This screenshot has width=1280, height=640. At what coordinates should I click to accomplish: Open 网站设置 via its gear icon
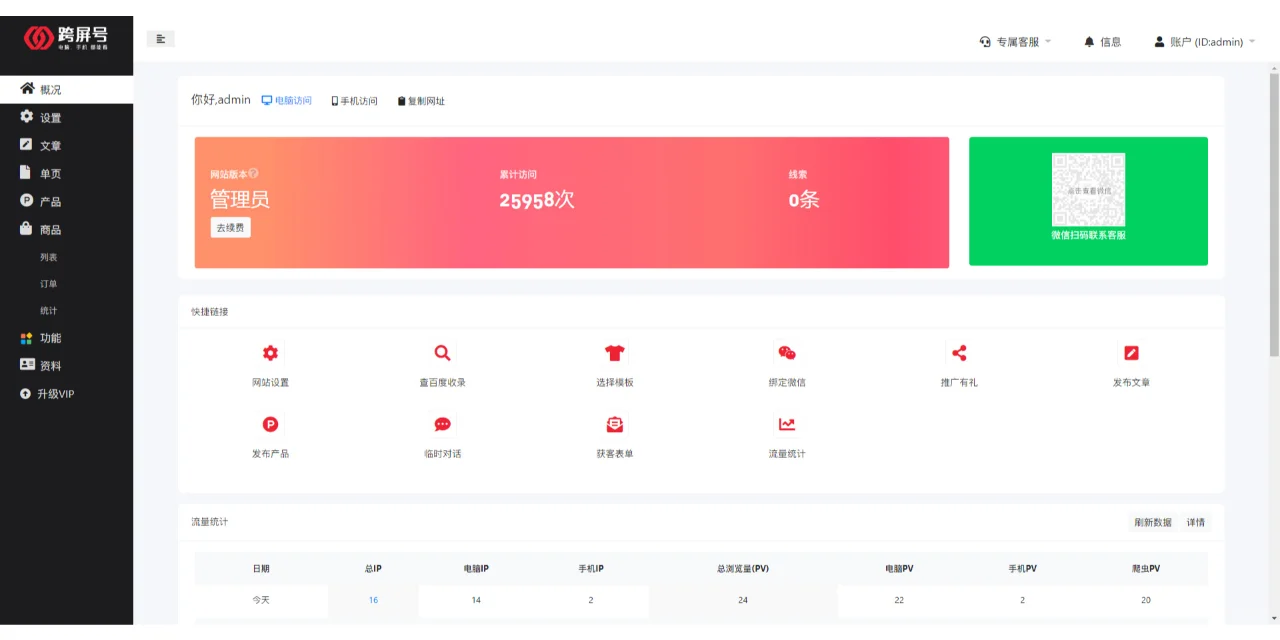pyautogui.click(x=270, y=353)
